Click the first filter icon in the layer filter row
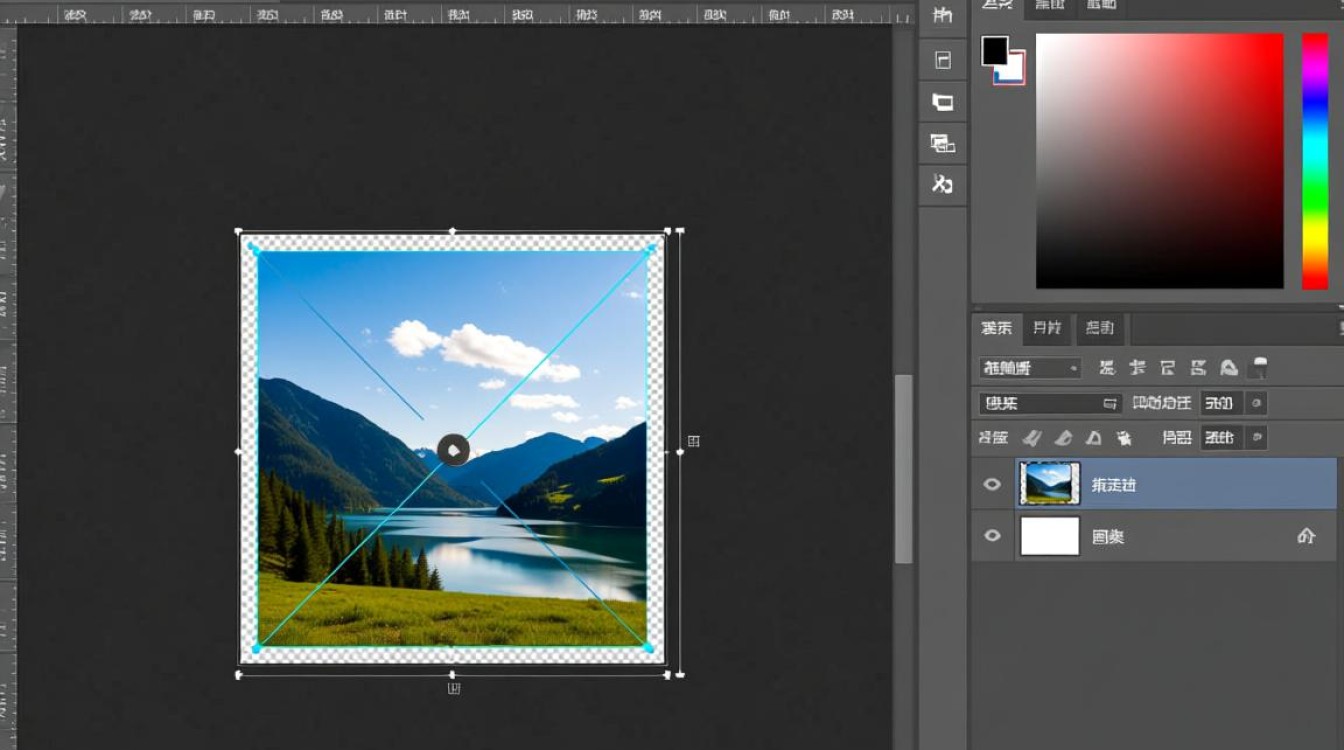The image size is (1344, 750). (1107, 368)
